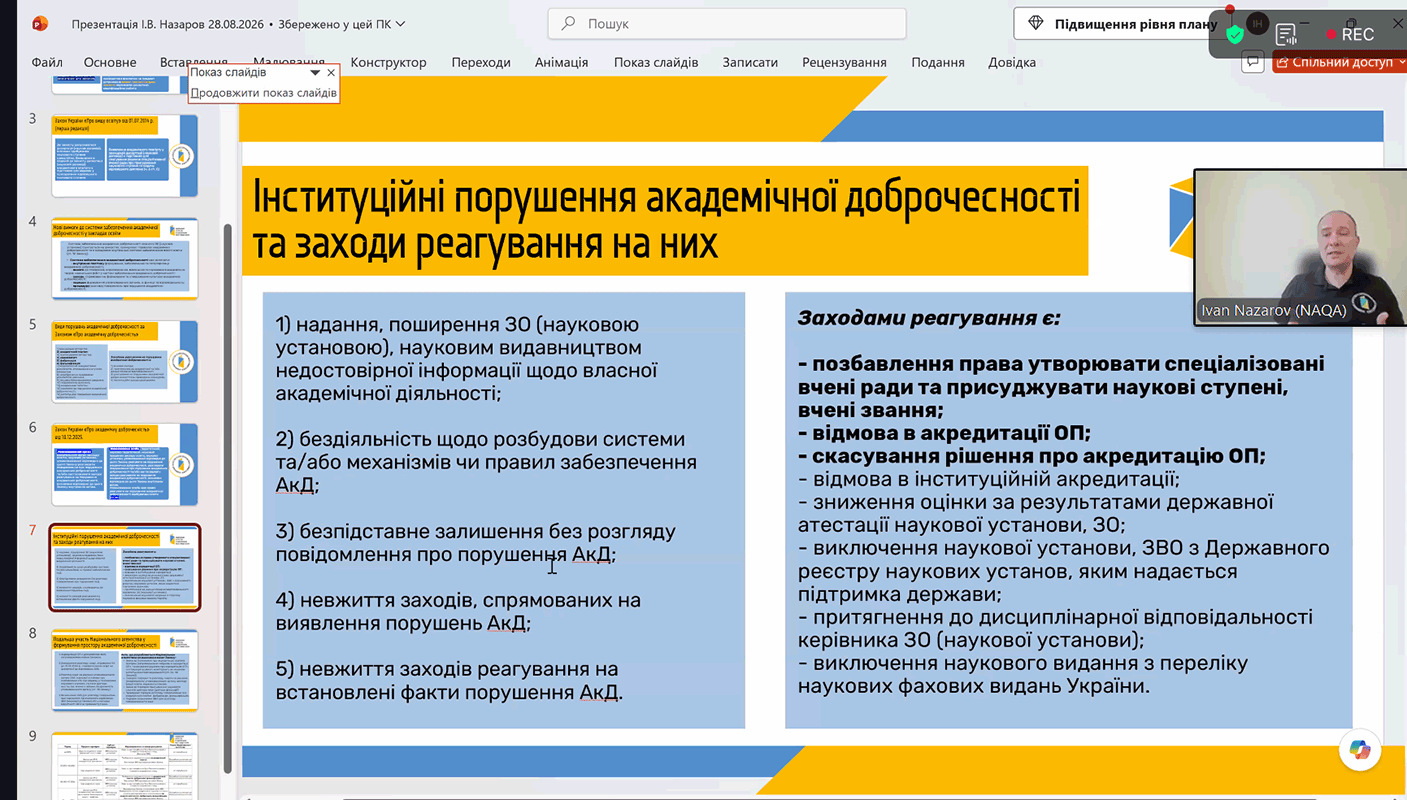This screenshot has height=800, width=1407.
Task: Click the text '- виключення наукової установи, ЗВО з Державного'
Action: click(1064, 548)
